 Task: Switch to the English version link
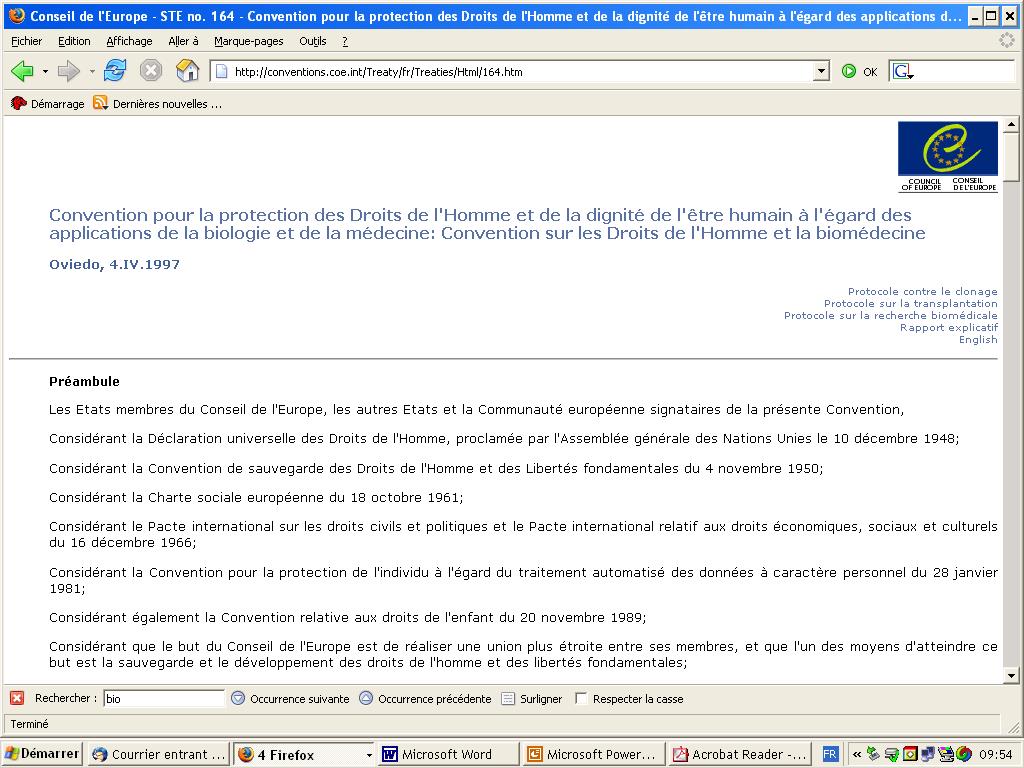(978, 340)
